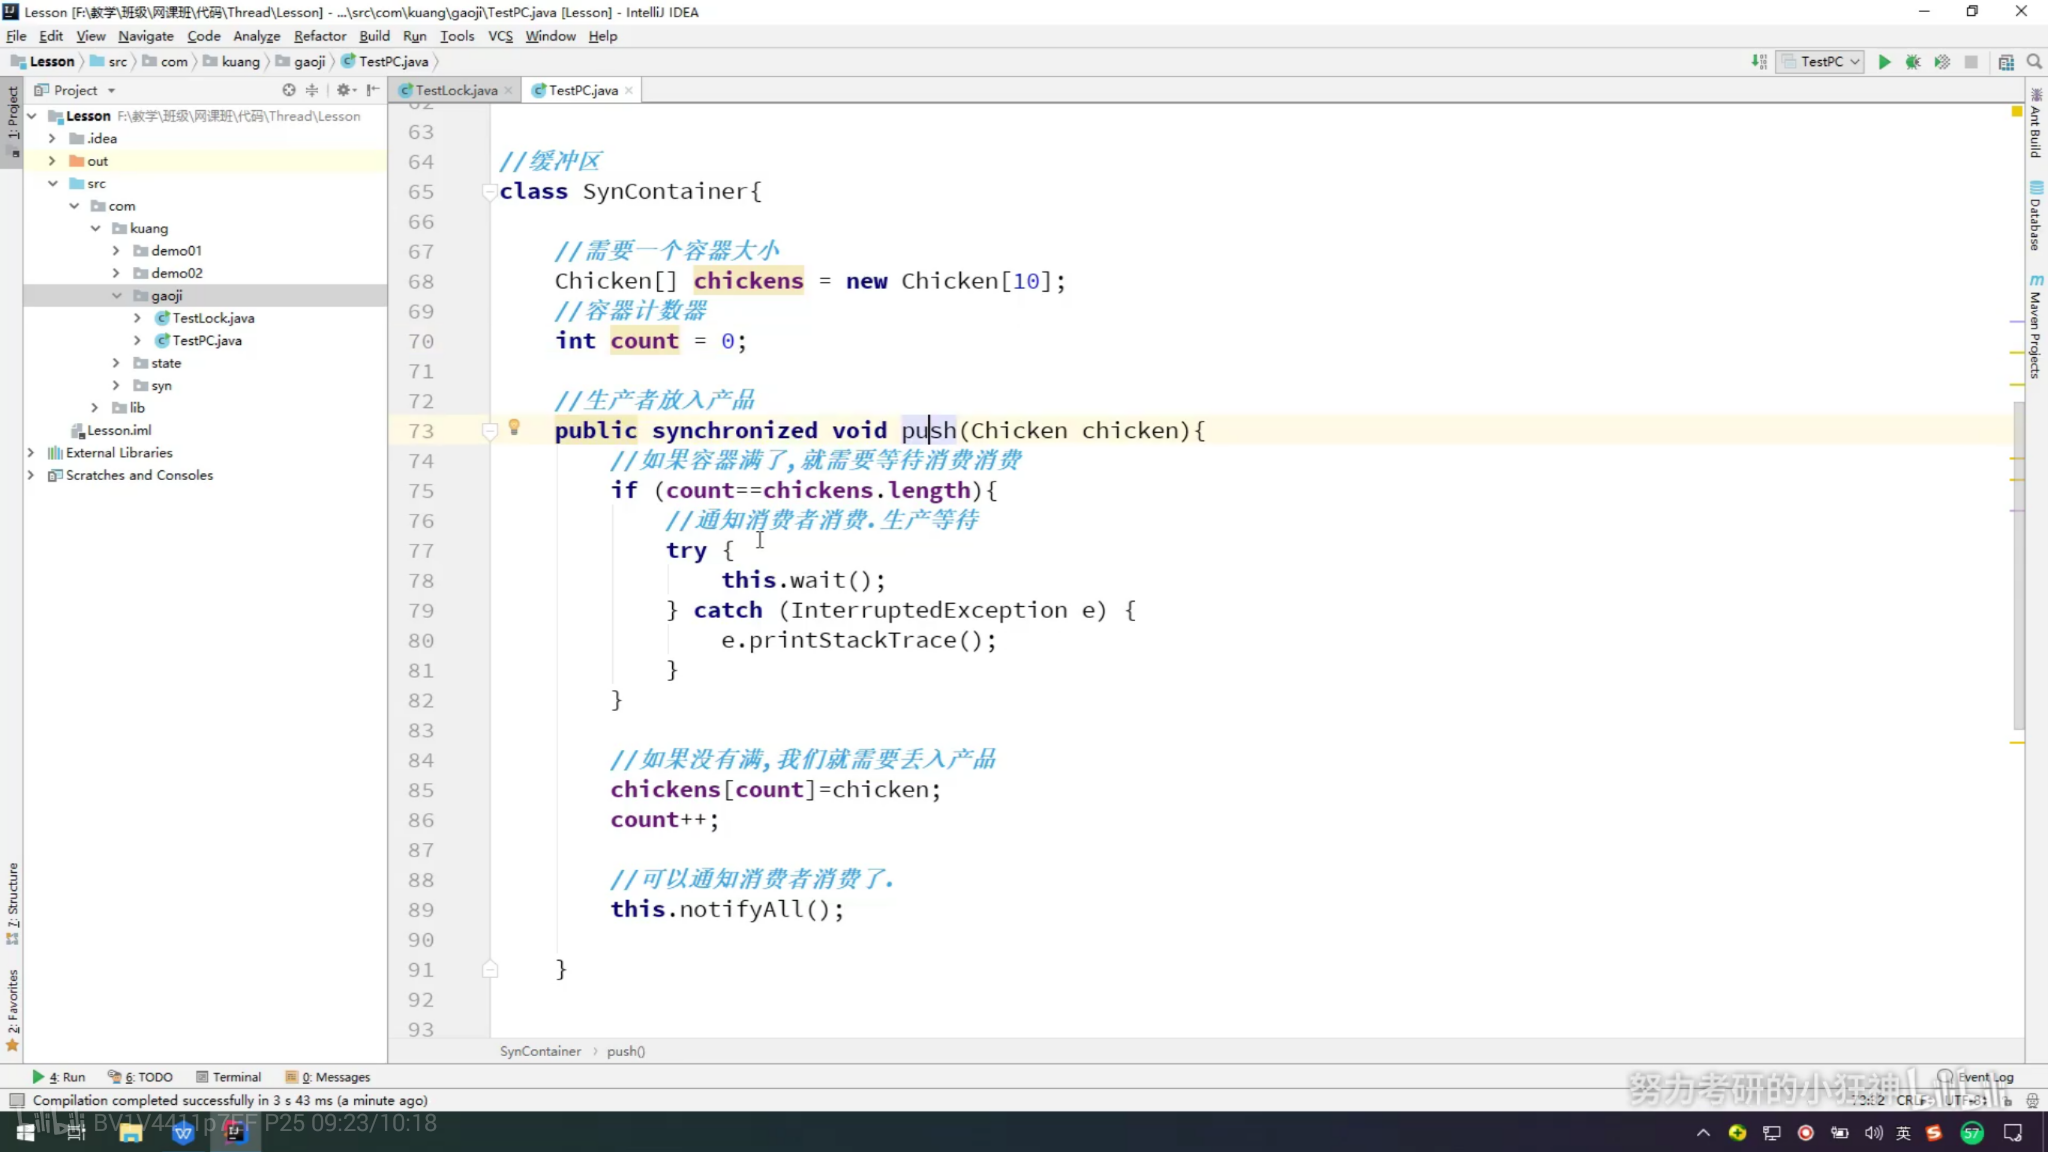Select TestPC.java in the project tree
This screenshot has width=2048, height=1152.
(x=206, y=341)
